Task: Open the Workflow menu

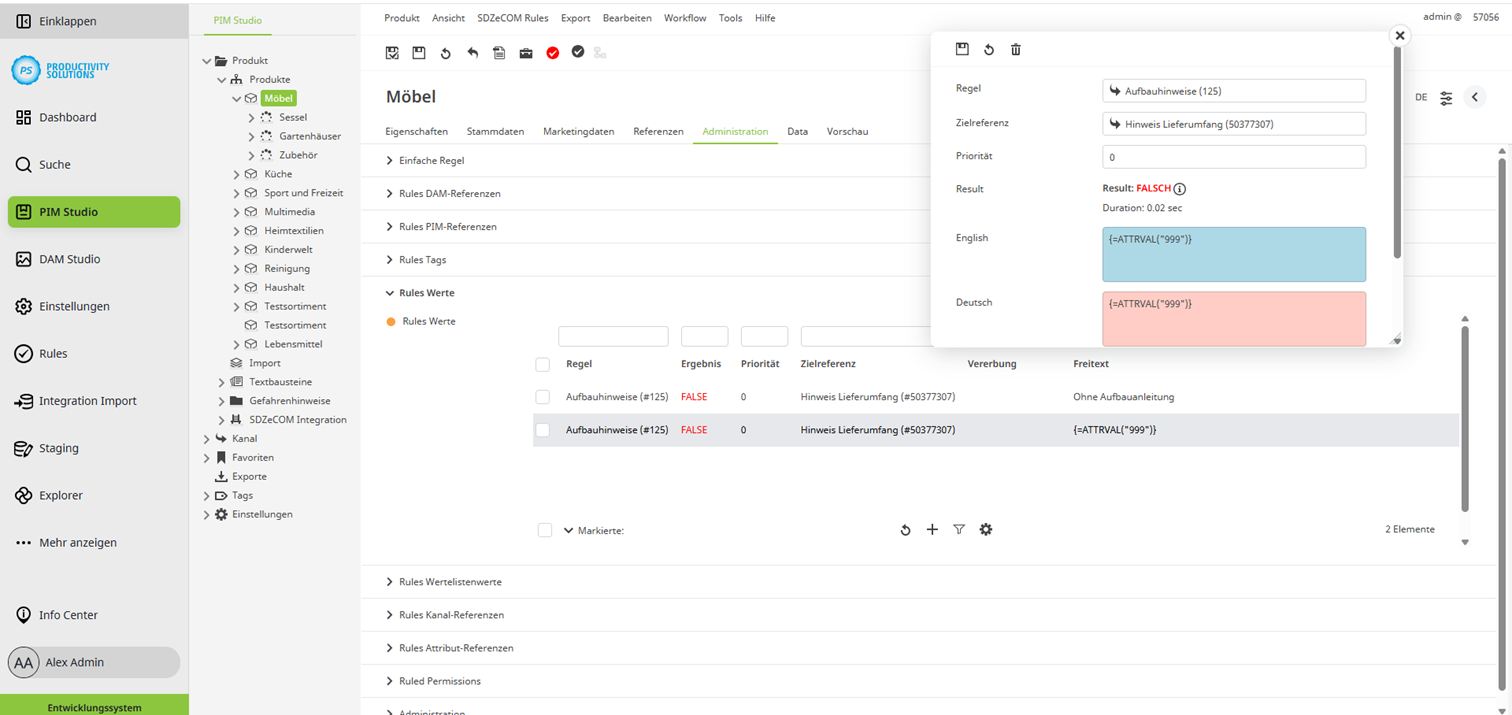Action: 684,18
